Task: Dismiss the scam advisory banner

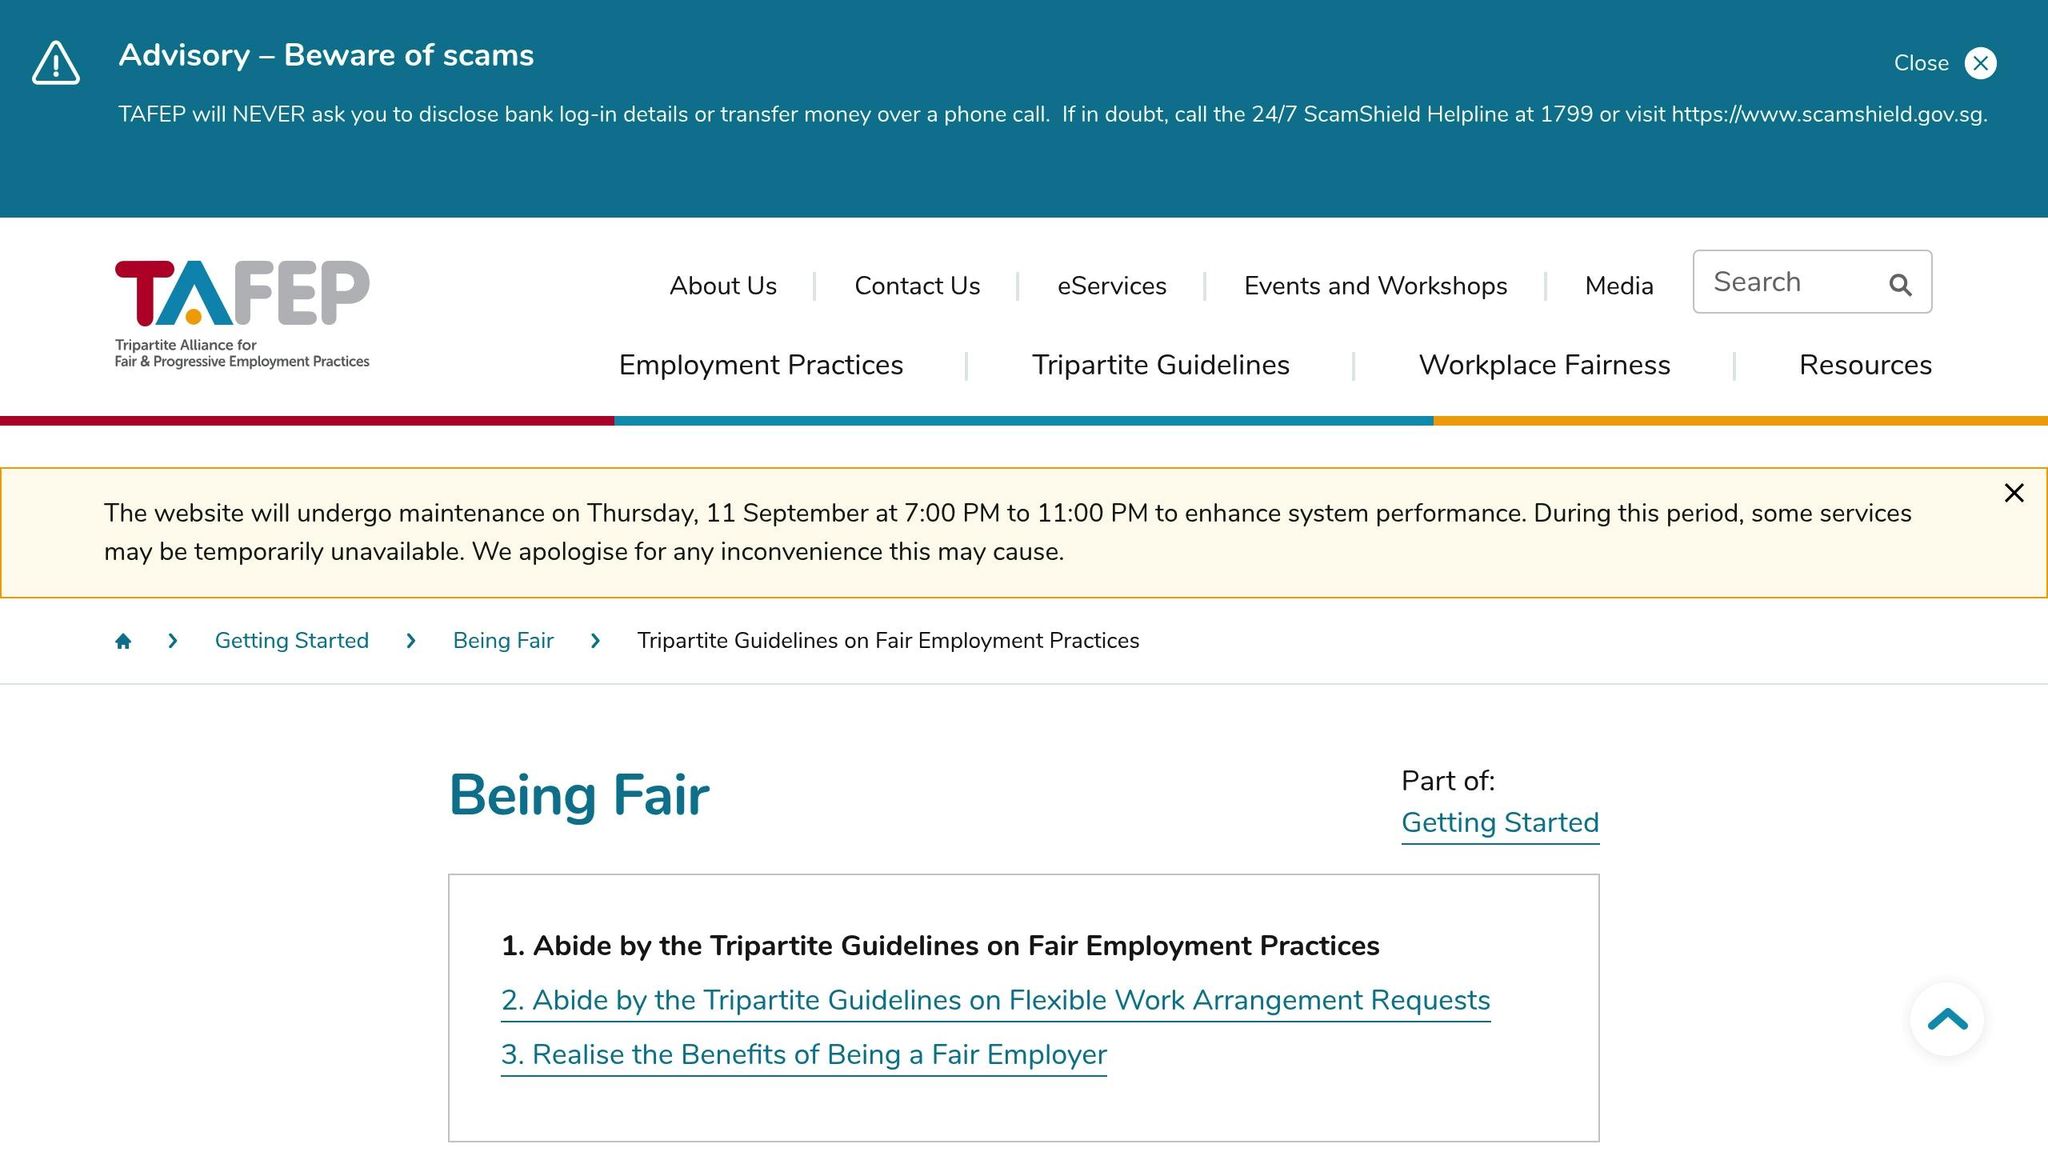Action: [1980, 63]
